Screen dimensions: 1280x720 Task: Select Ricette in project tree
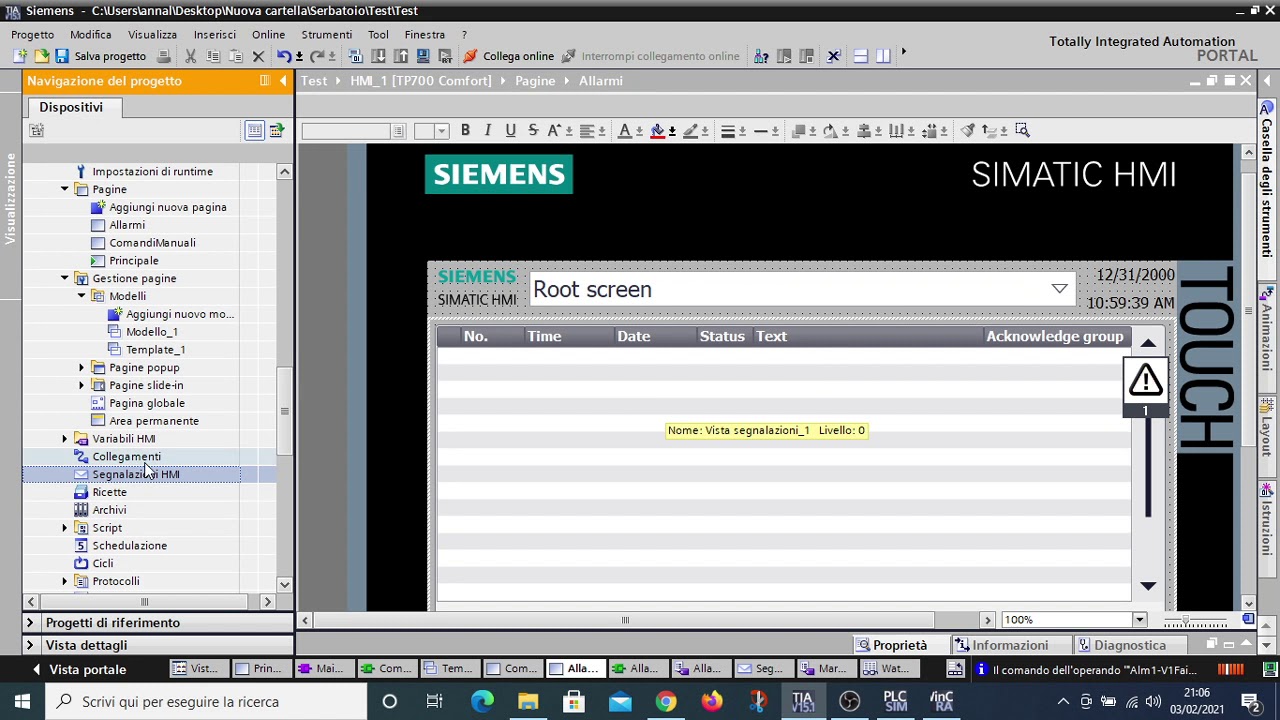[109, 492]
